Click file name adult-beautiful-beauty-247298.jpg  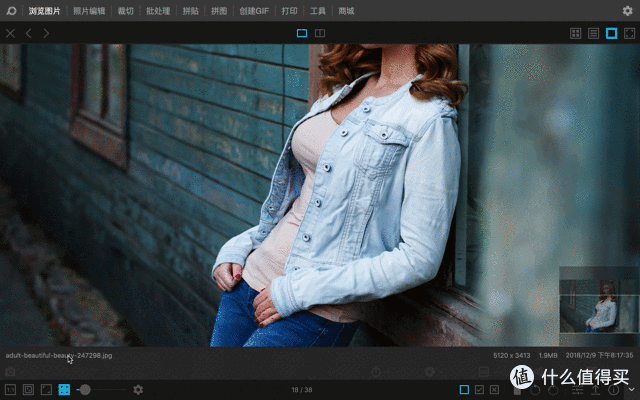(x=59, y=356)
